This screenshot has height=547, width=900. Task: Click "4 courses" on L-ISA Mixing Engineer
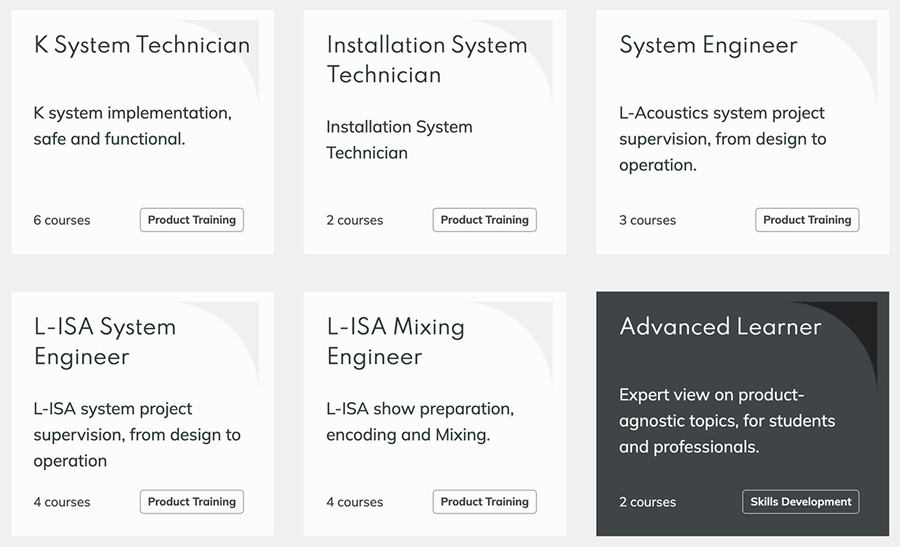(355, 502)
